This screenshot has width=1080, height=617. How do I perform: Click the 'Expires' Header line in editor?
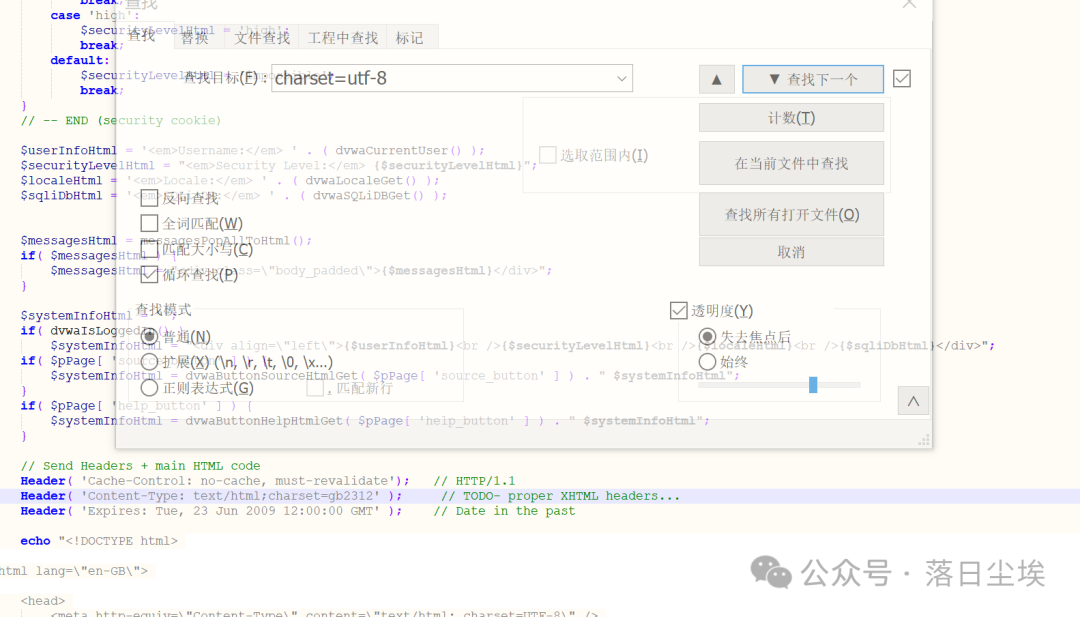pyautogui.click(x=298, y=511)
